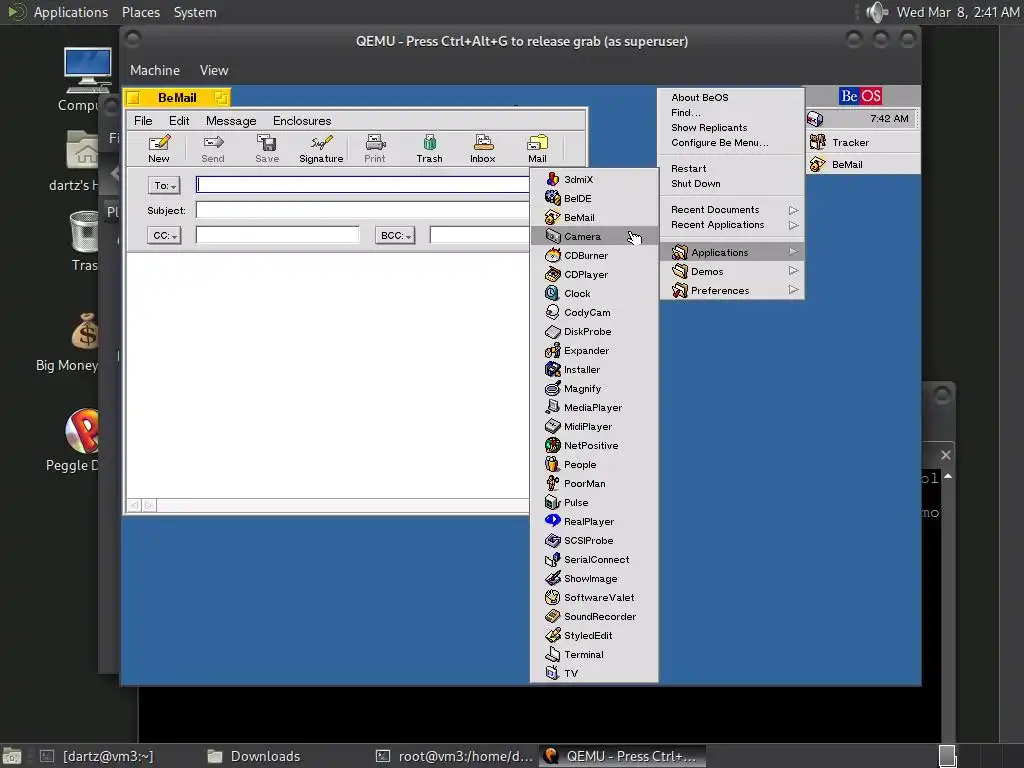The width and height of the screenshot is (1024, 768).
Task: Launch Magnify from the menu
Action: tap(594, 388)
